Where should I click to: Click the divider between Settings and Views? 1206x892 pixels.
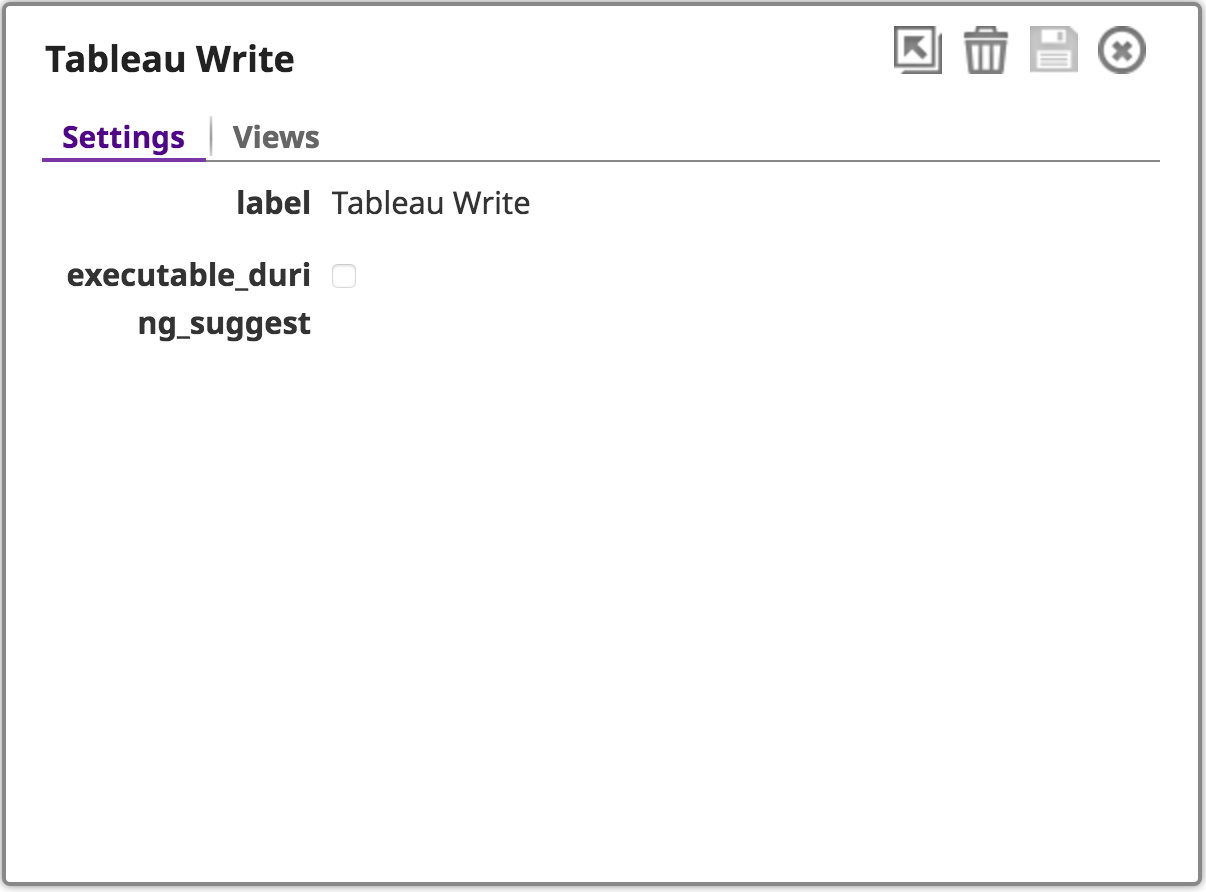point(211,136)
